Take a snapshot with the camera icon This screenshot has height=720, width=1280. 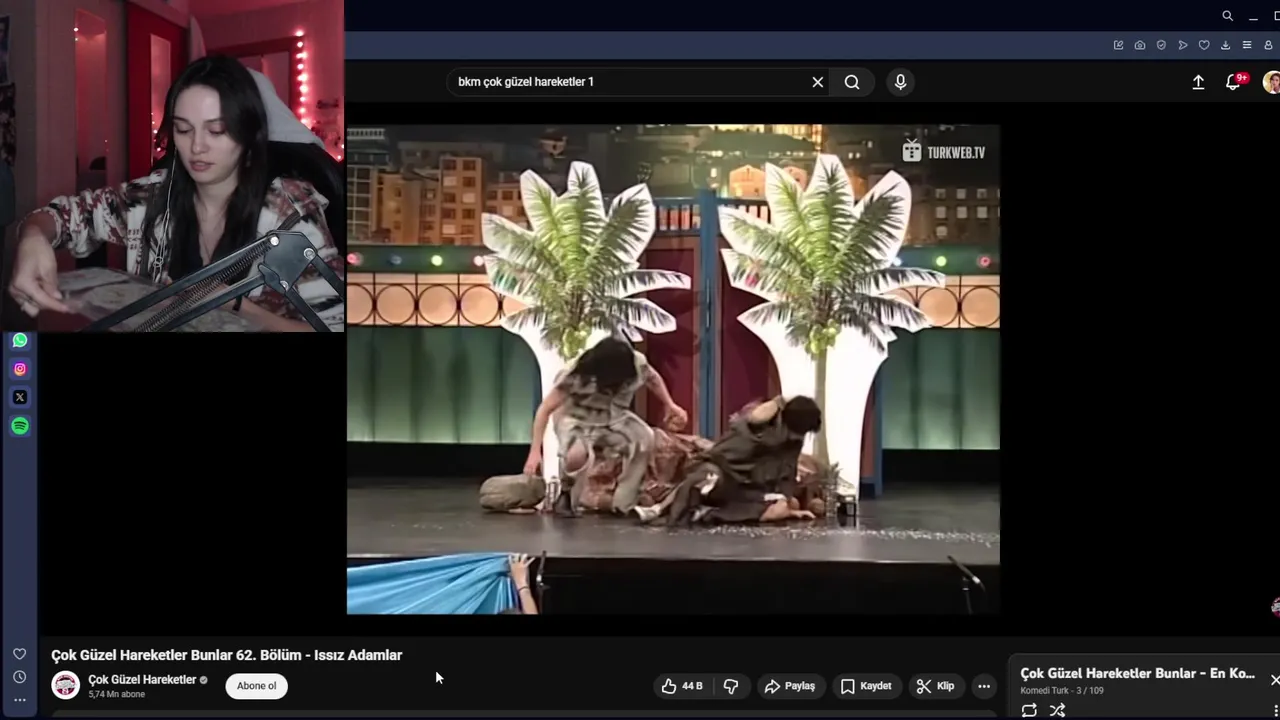(1140, 45)
